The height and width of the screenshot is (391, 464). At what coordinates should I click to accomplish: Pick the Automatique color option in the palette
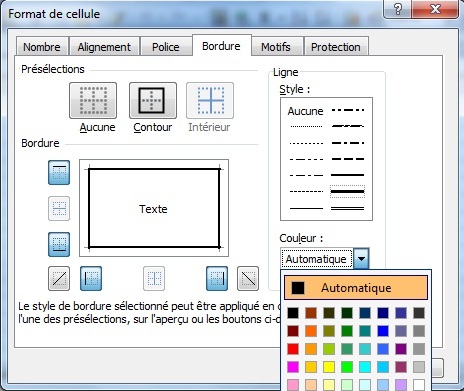(x=356, y=287)
